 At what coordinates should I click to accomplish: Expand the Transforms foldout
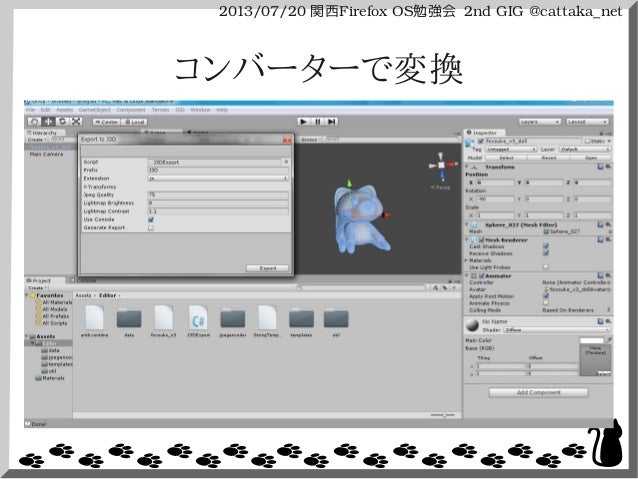tap(85, 187)
